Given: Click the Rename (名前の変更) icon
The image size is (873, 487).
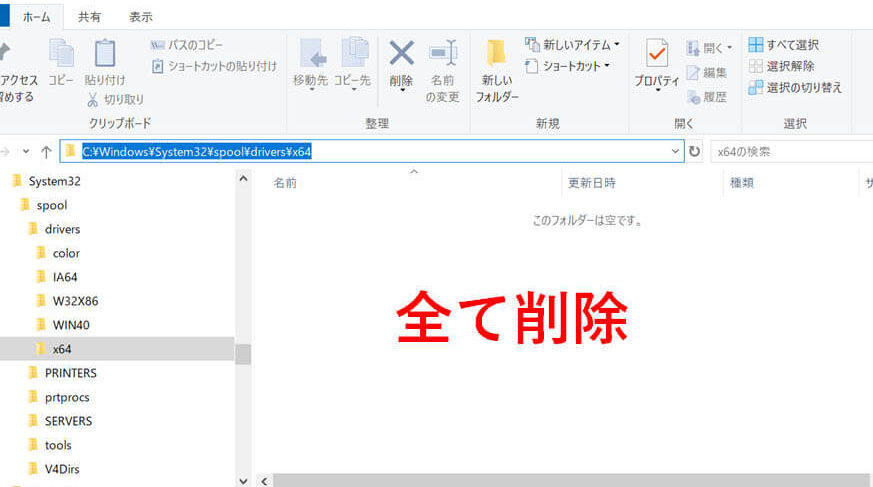Looking at the screenshot, I should (x=443, y=55).
